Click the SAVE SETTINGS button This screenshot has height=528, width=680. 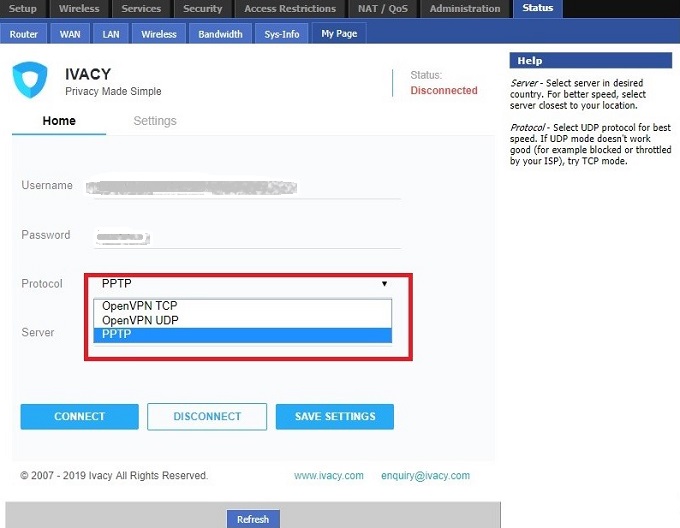pyautogui.click(x=335, y=417)
